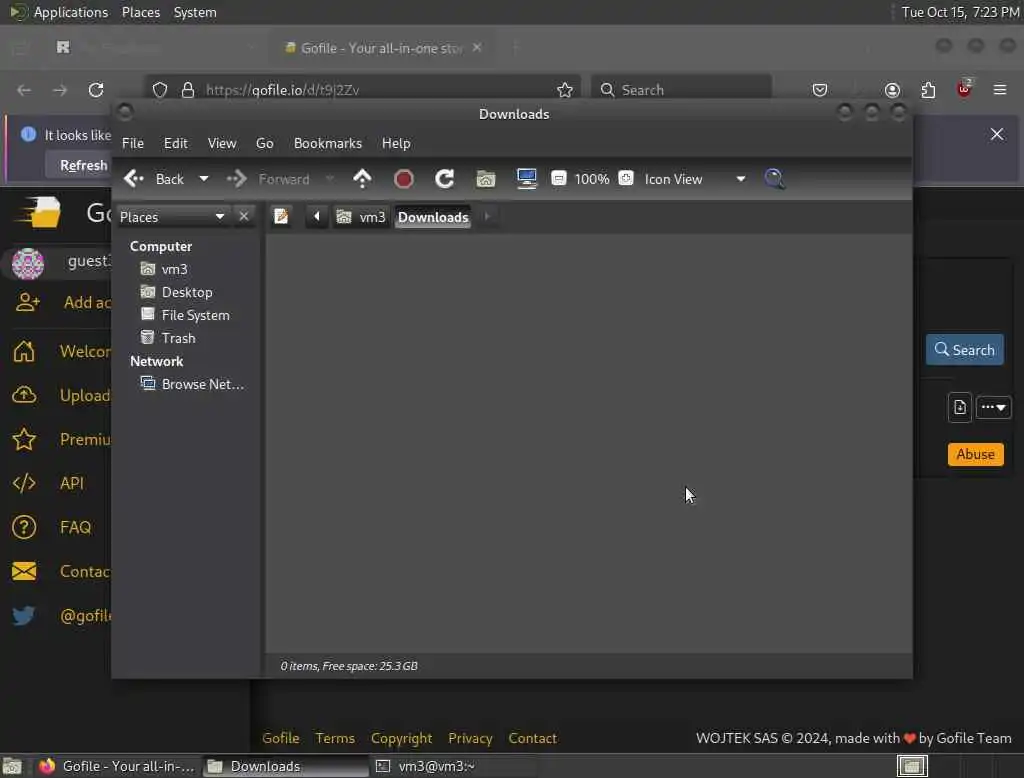1024x778 pixels.
Task: Open file search magnifier in Caja
Action: pyautogui.click(x=775, y=178)
